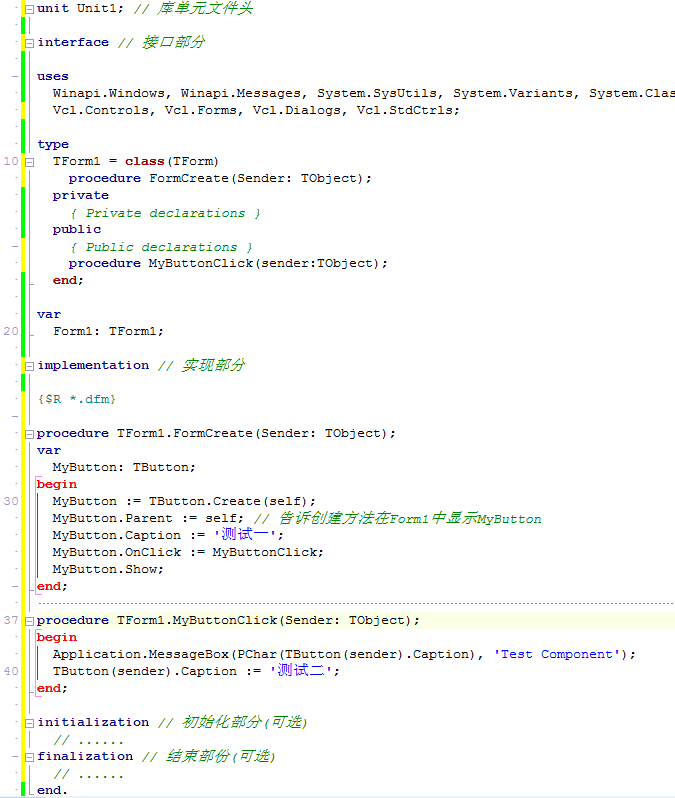Collapse the interface section fold marker
675x798 pixels.
pos(29,42)
